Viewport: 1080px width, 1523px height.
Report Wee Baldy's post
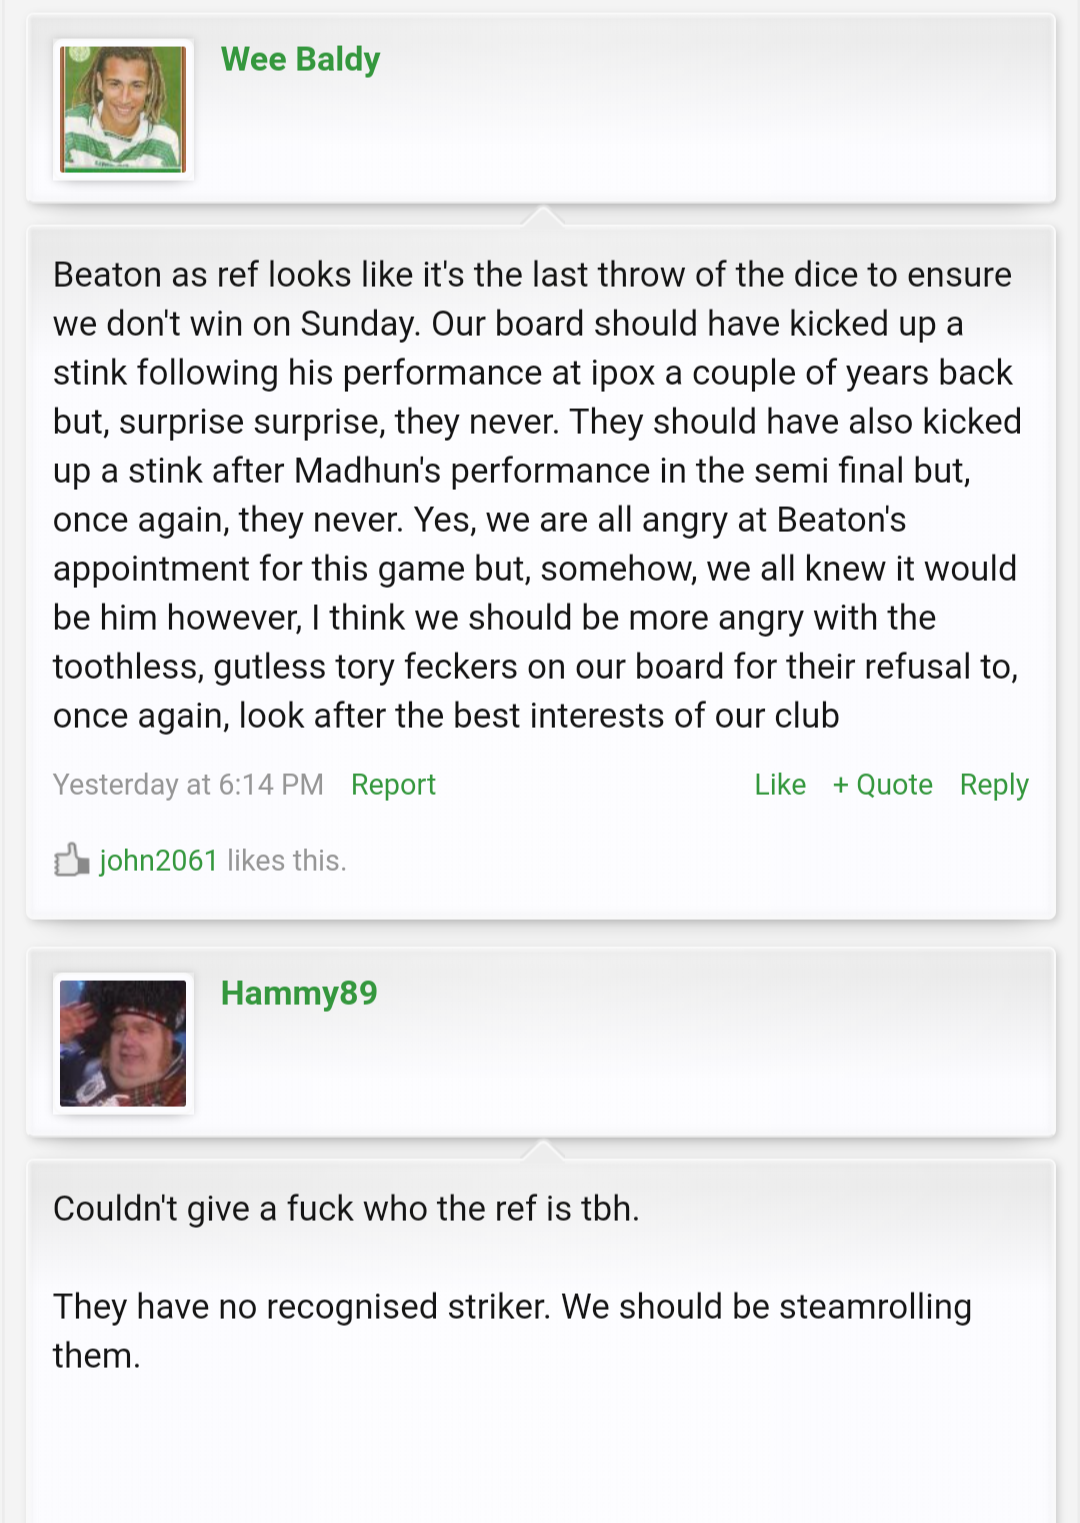point(393,785)
